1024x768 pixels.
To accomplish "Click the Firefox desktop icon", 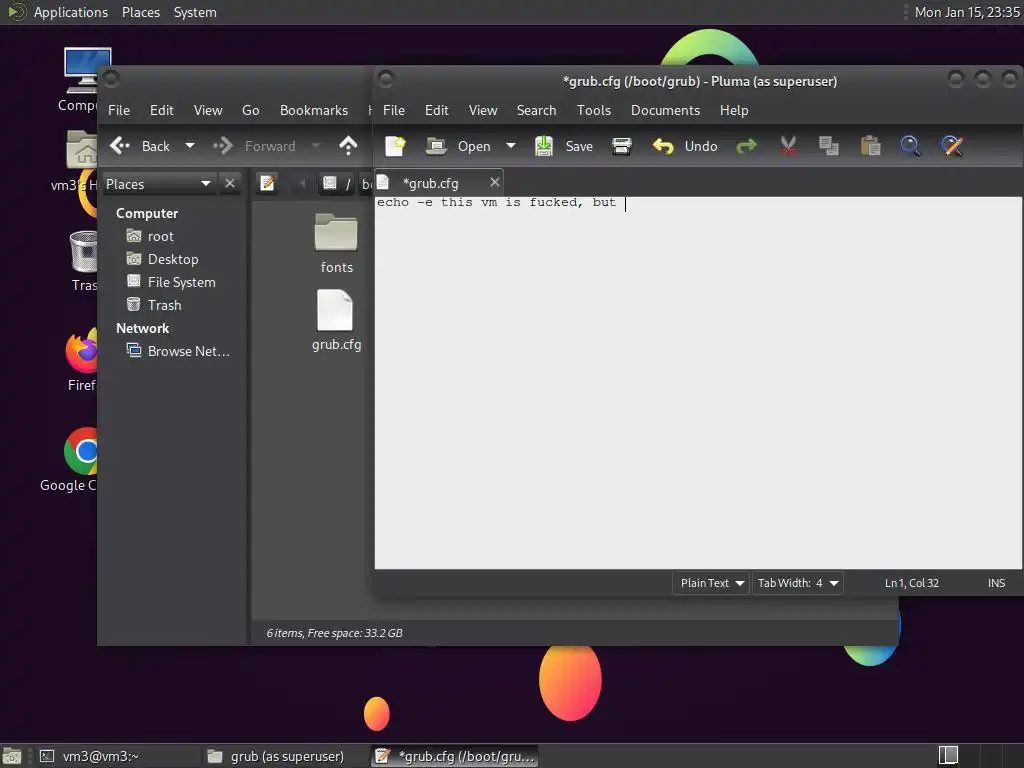I will 82,359.
